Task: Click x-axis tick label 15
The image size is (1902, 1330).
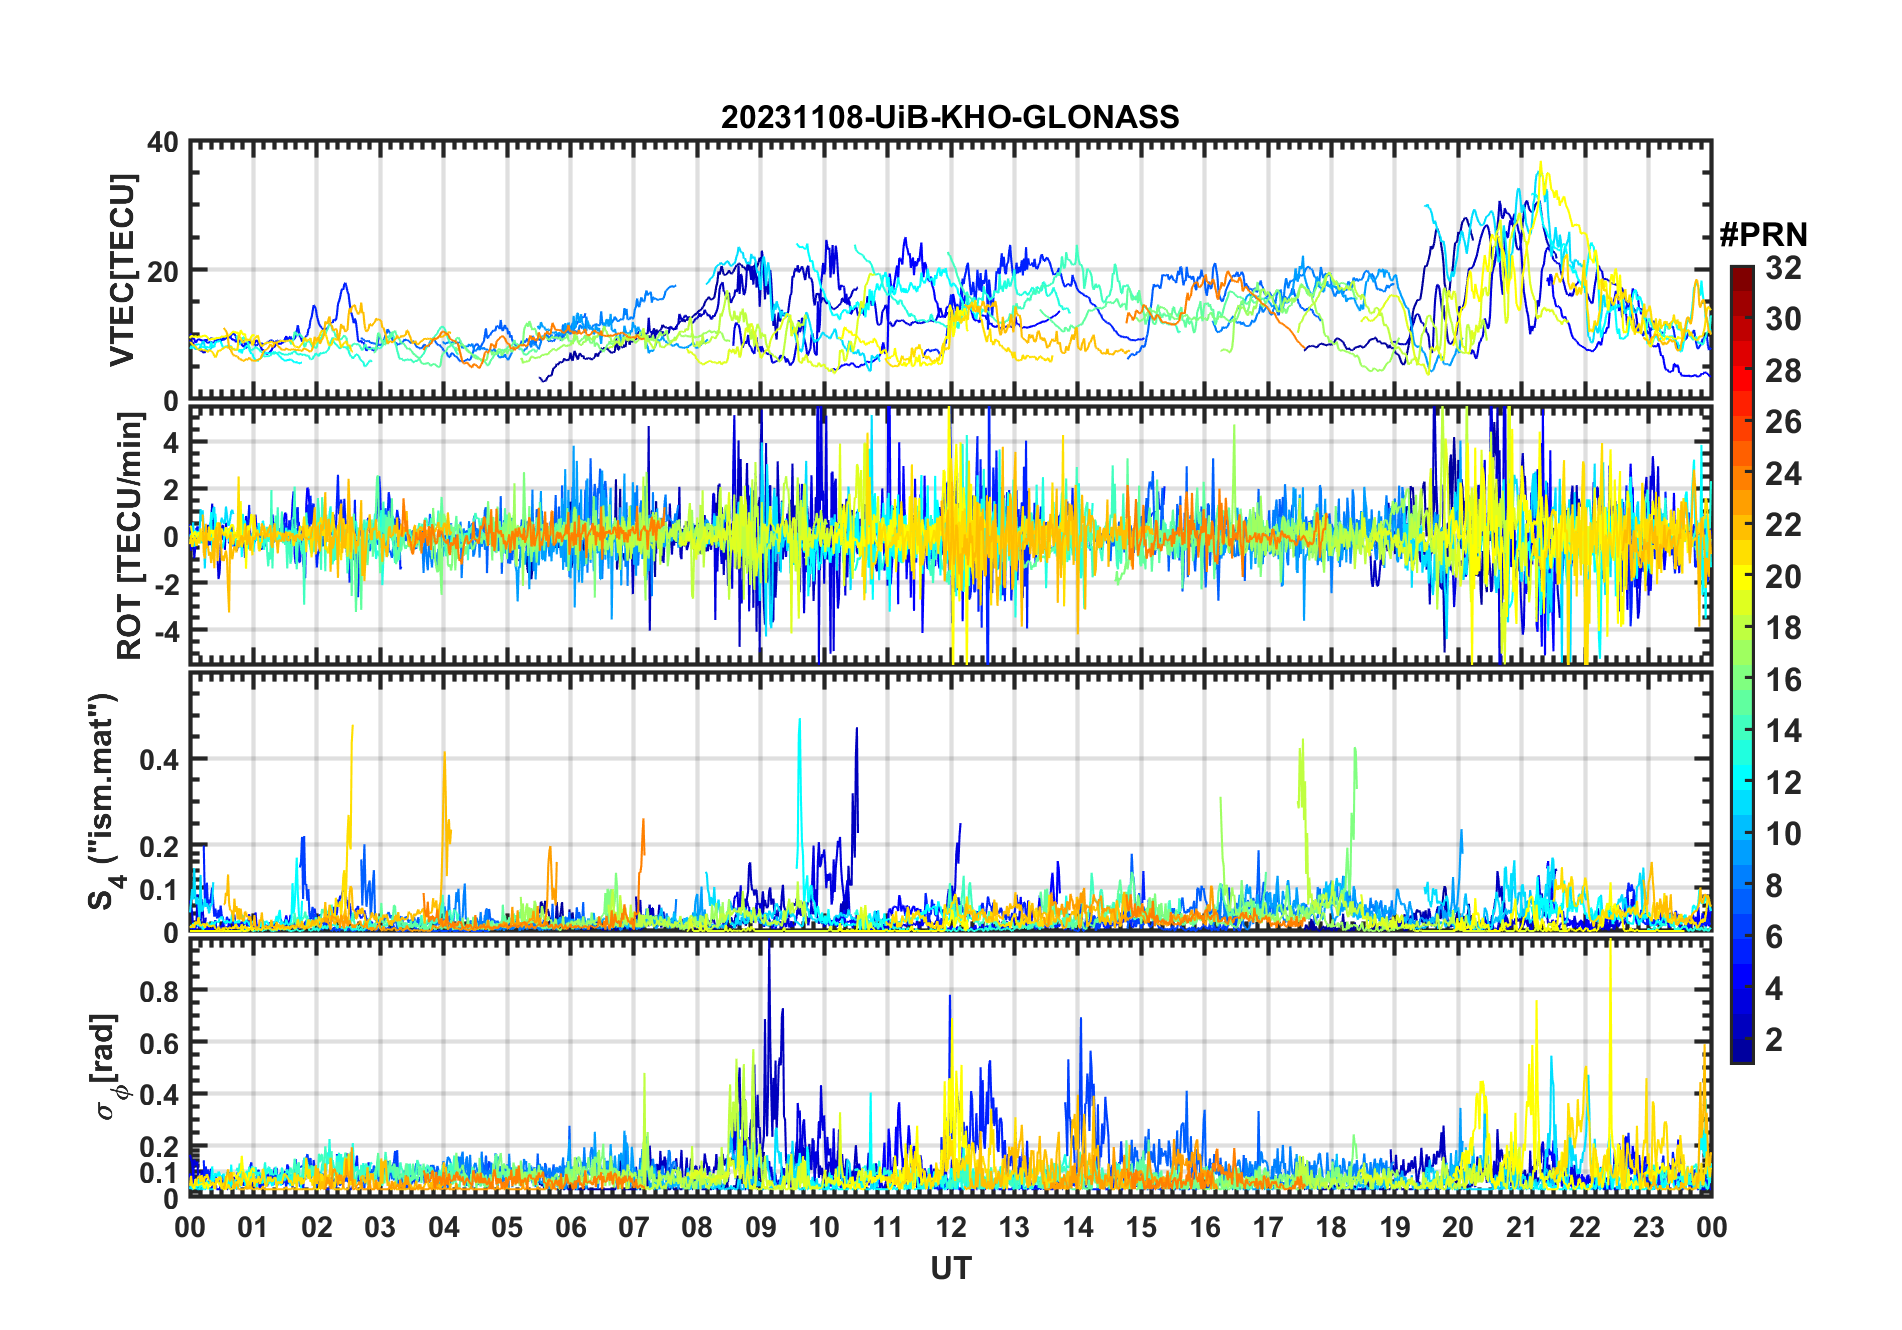Action: click(1141, 1227)
